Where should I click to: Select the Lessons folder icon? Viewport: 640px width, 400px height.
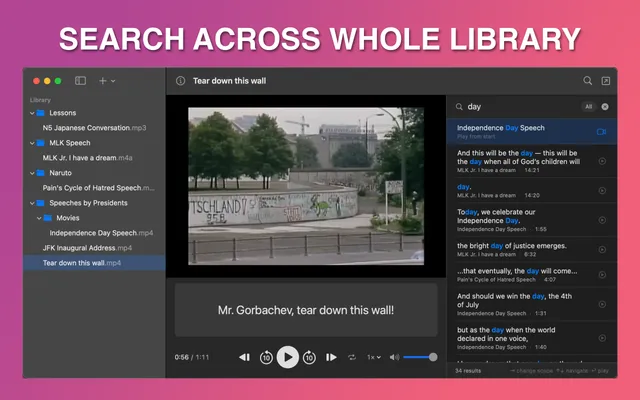[x=40, y=113]
